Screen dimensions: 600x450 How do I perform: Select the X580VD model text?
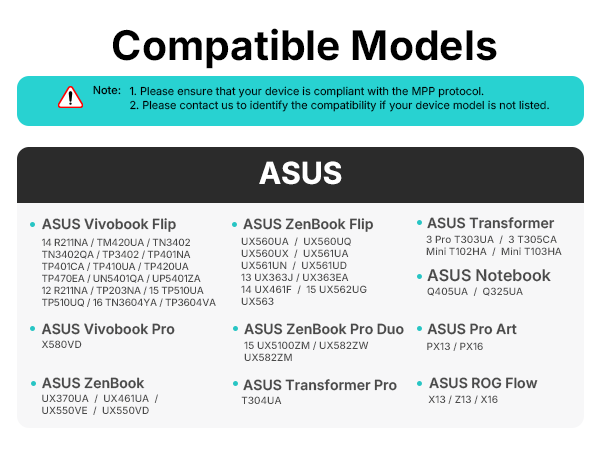click(x=62, y=345)
